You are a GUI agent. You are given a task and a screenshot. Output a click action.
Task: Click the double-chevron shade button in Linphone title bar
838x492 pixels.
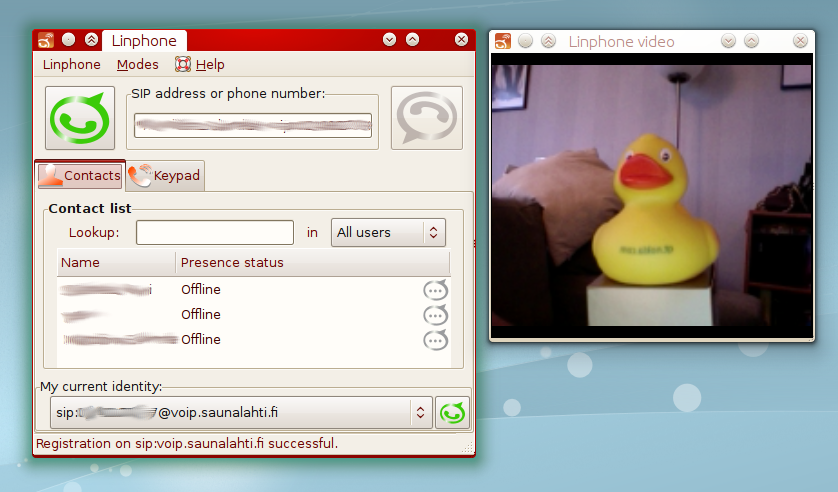click(91, 40)
